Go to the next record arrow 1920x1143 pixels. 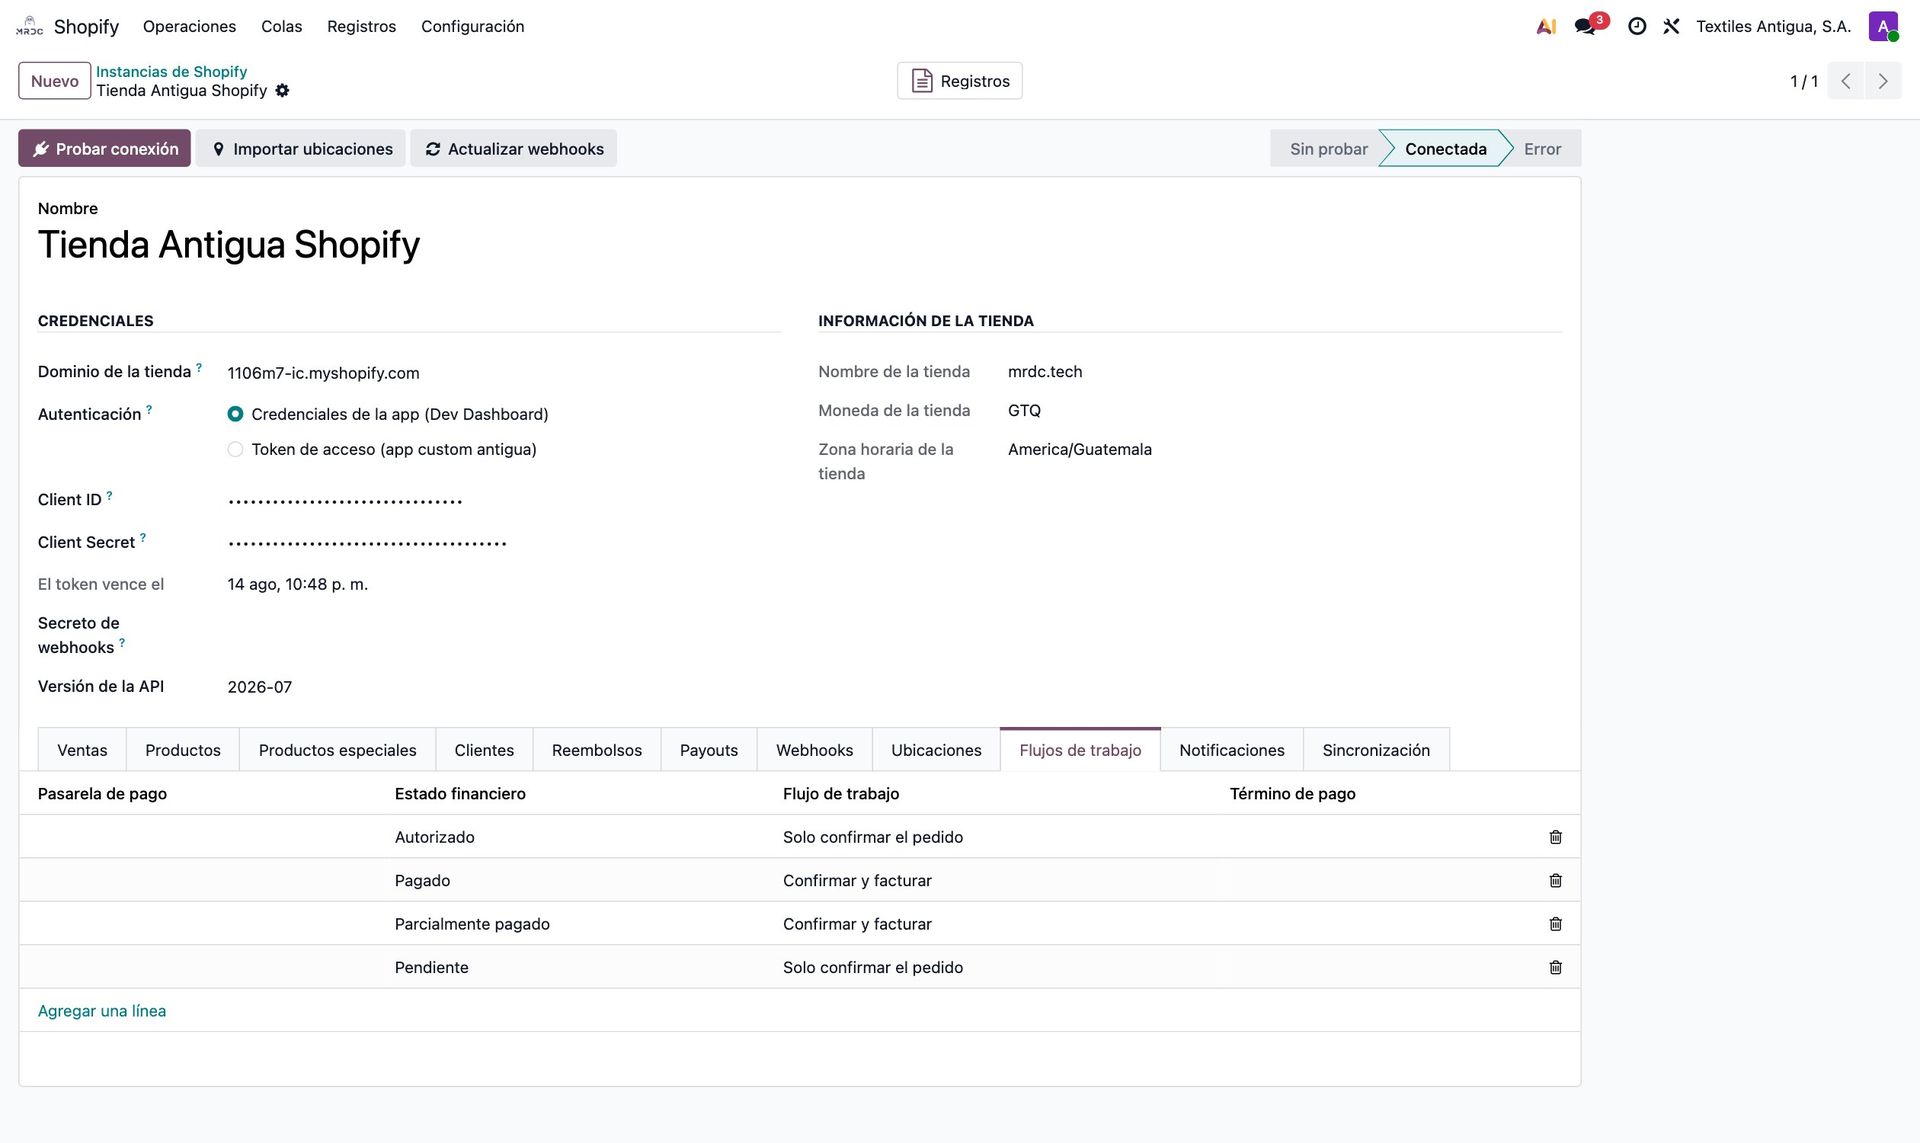1883,81
